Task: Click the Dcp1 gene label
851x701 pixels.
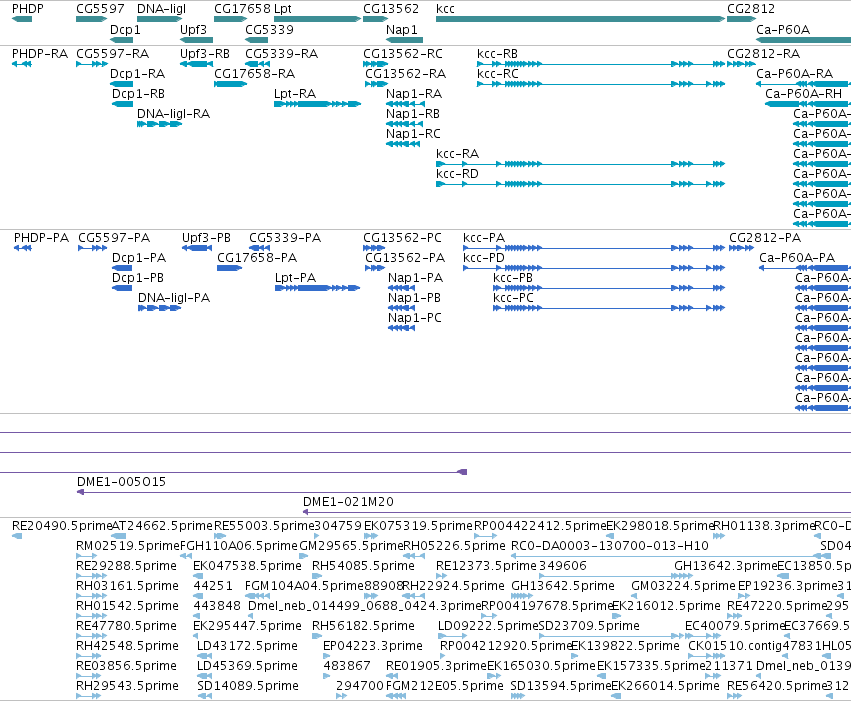Action: (125, 29)
